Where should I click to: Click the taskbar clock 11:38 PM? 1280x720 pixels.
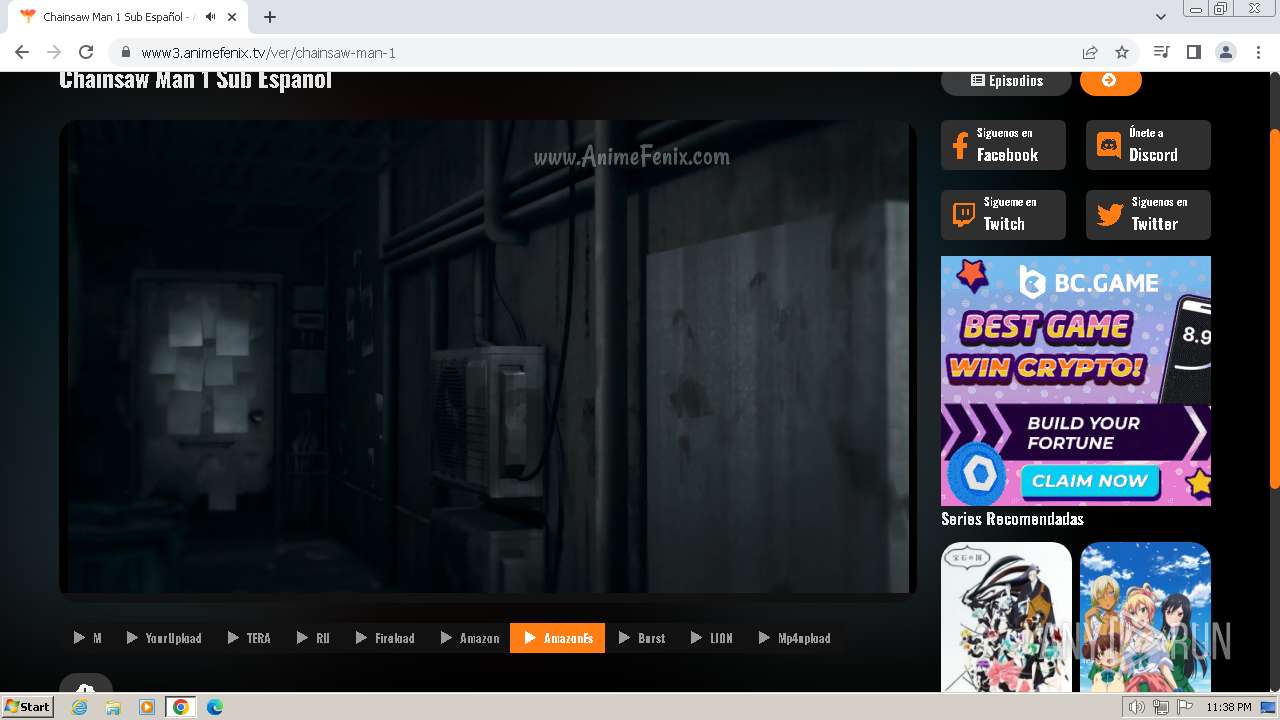[x=1228, y=707]
